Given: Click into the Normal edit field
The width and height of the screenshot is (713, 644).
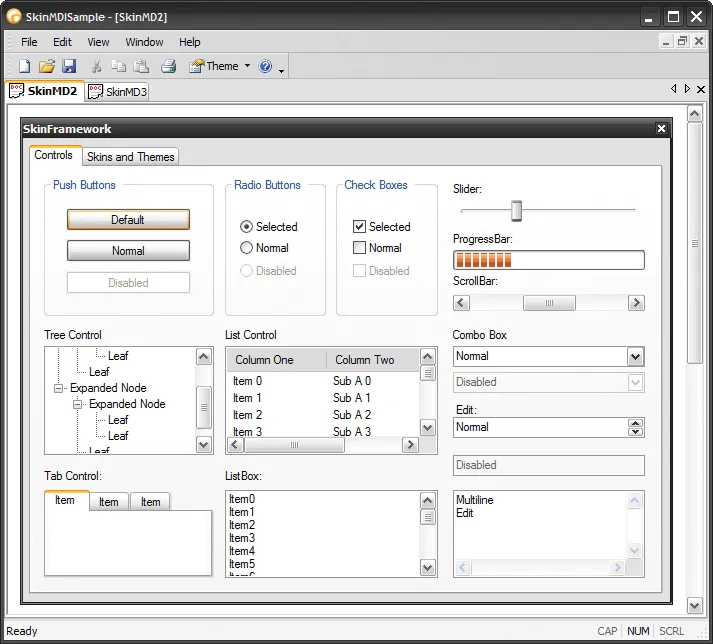Looking at the screenshot, I should 540,428.
